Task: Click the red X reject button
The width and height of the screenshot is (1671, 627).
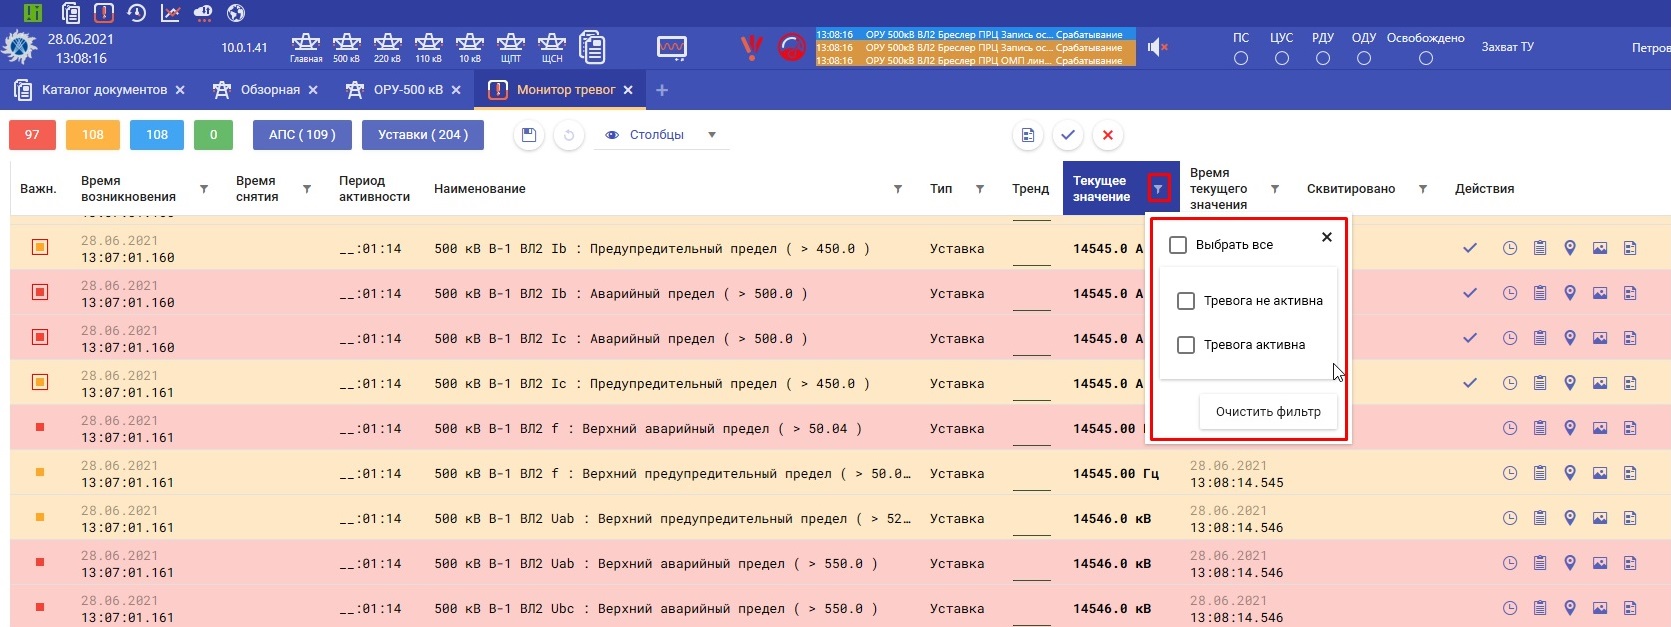Action: coord(1107,135)
